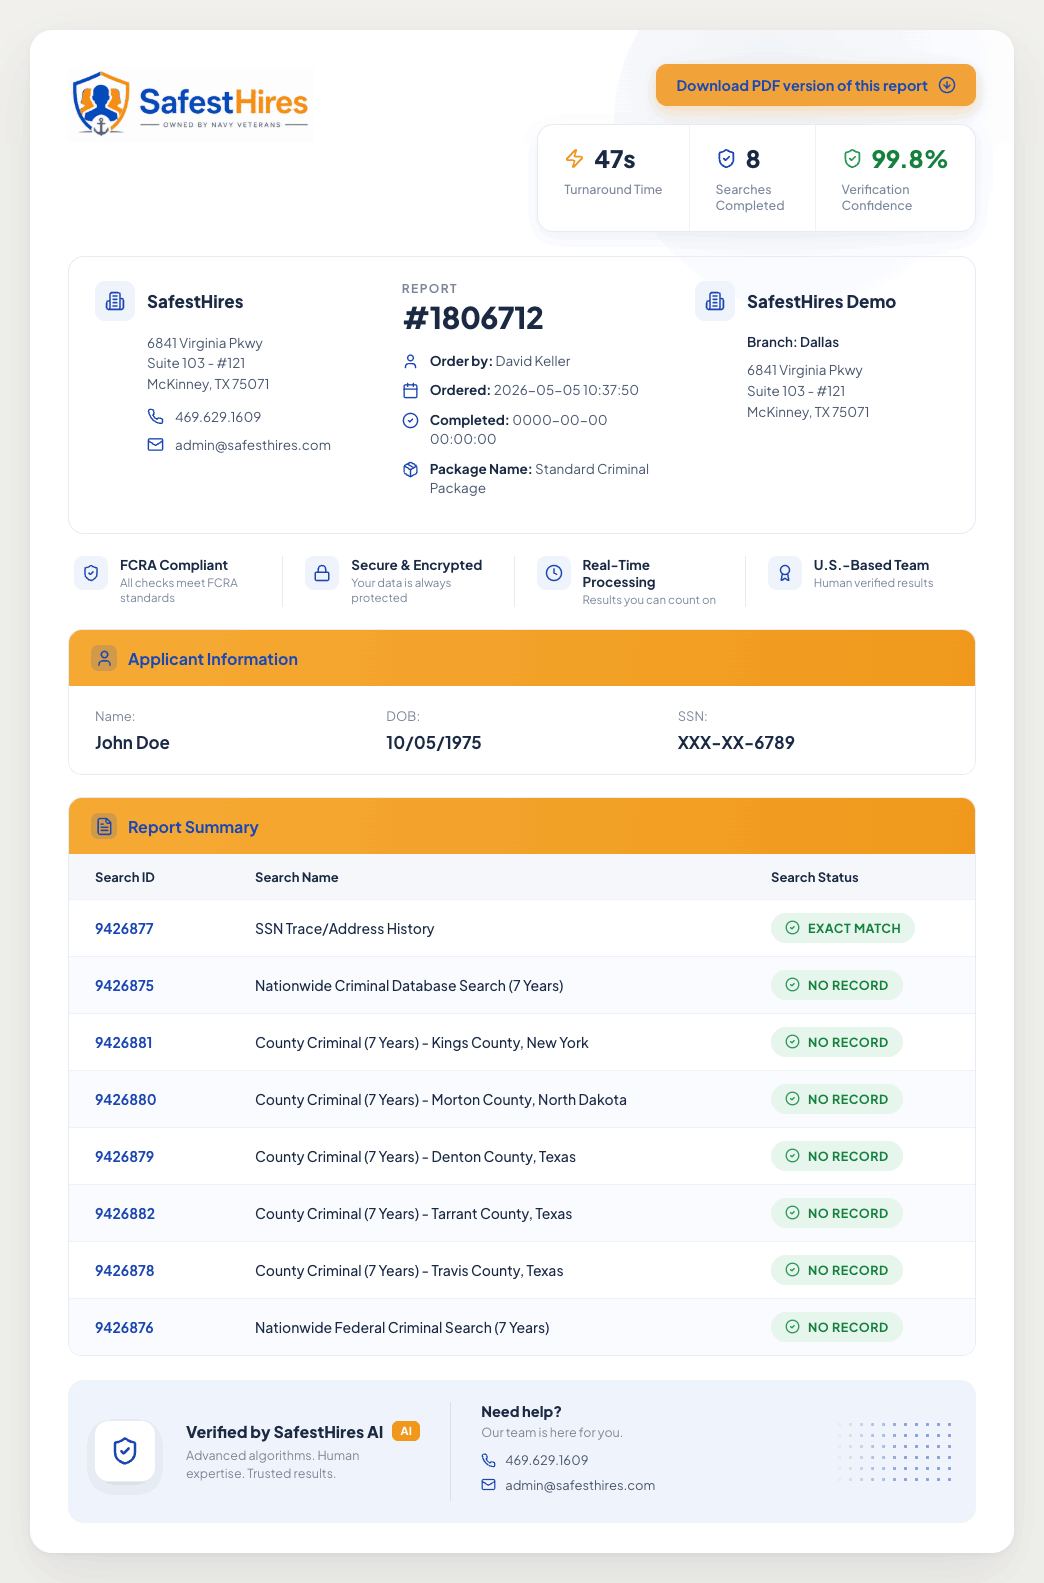Click report number #1806712

coord(473,318)
